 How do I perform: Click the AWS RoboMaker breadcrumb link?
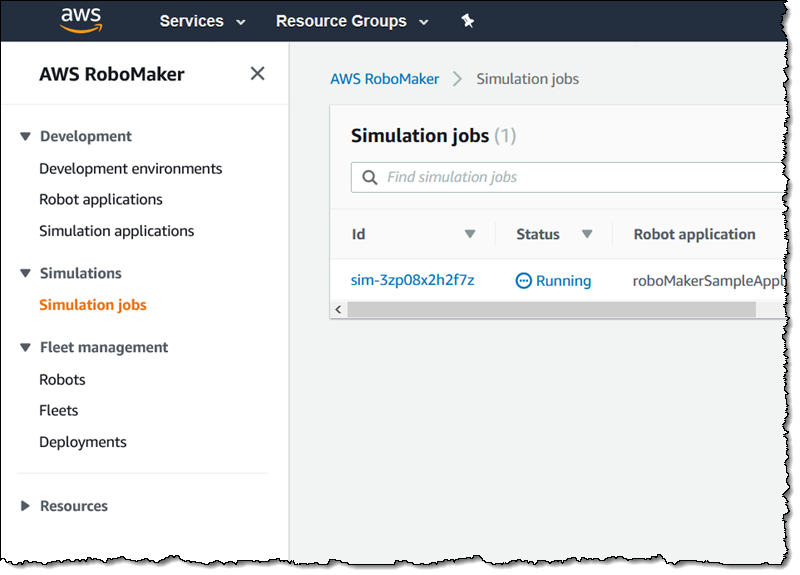[384, 79]
